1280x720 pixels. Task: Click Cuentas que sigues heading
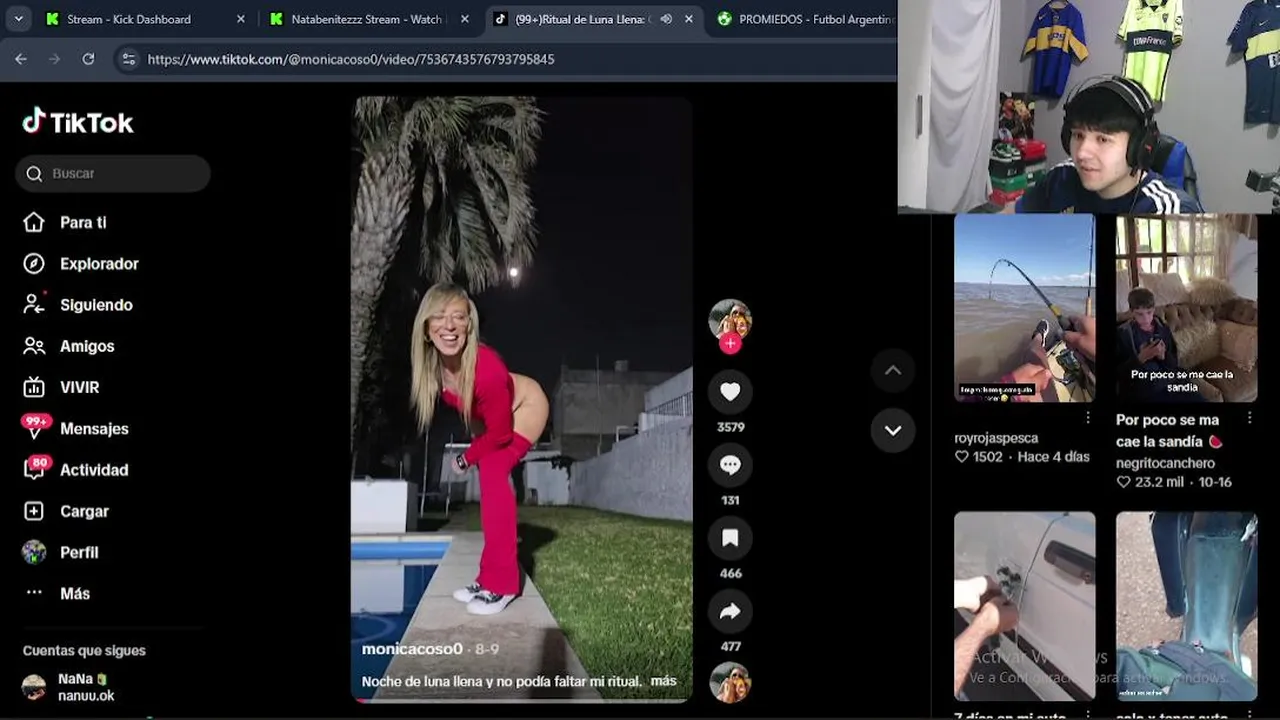pyautogui.click(x=84, y=650)
